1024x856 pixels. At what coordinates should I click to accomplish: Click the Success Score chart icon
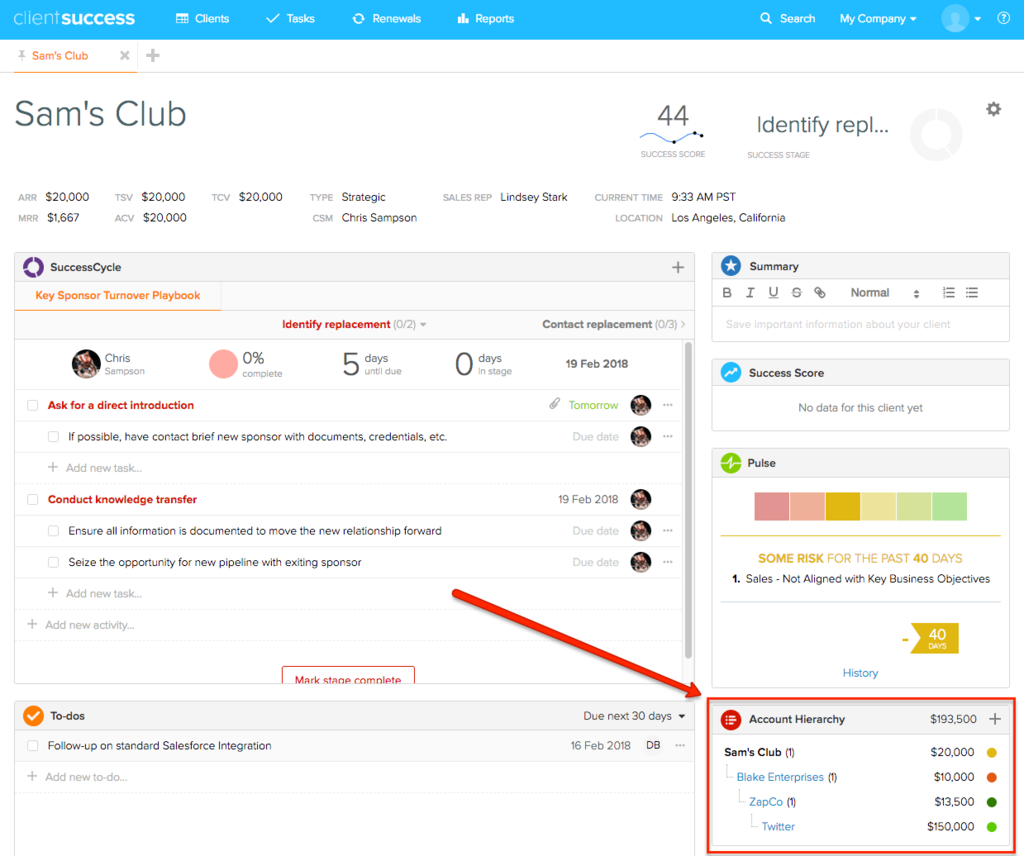731,372
